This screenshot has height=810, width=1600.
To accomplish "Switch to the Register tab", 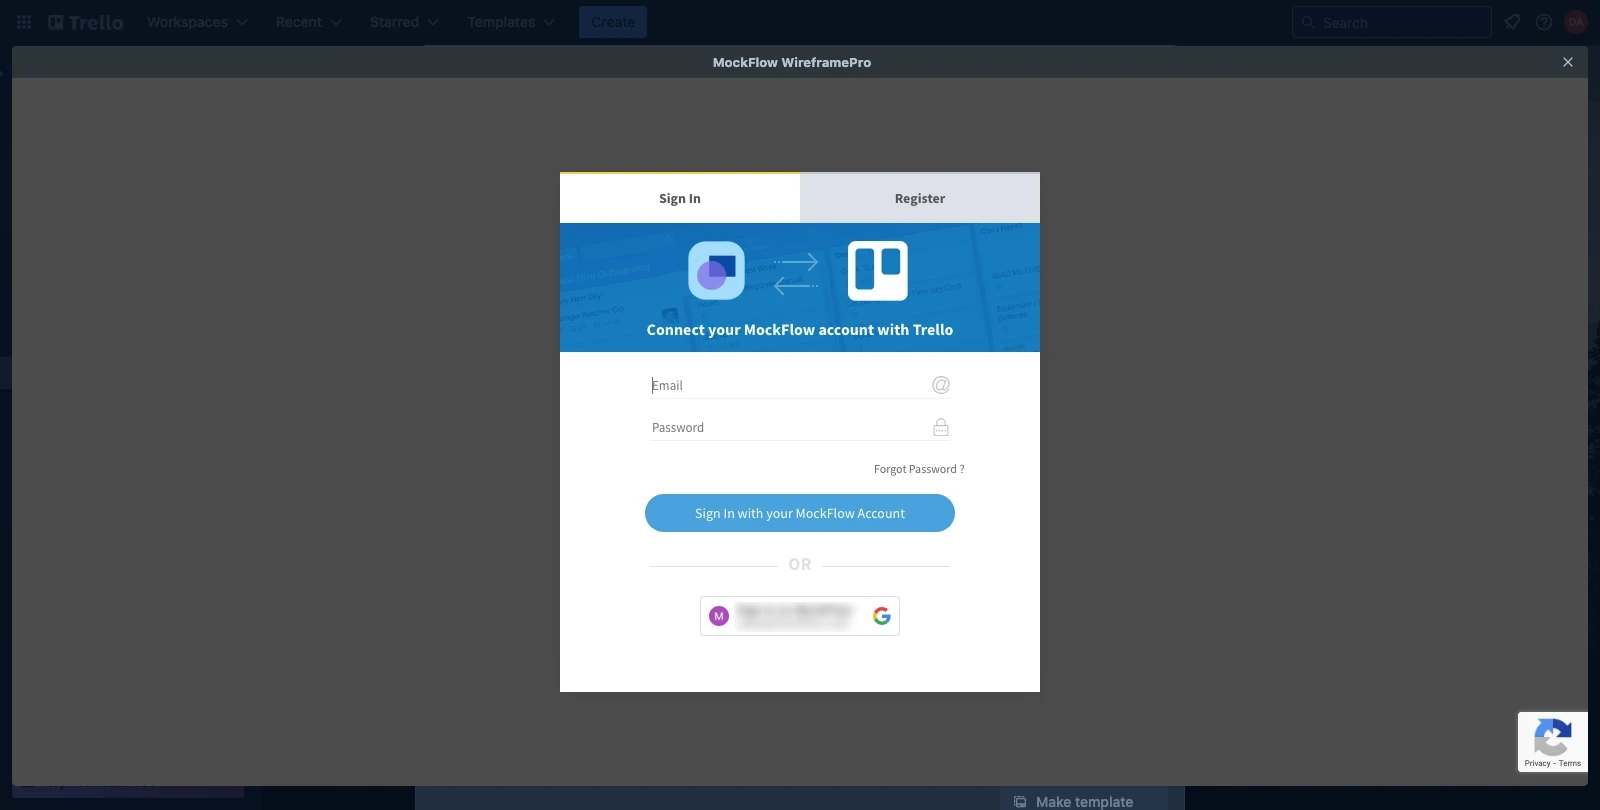I will [x=920, y=198].
